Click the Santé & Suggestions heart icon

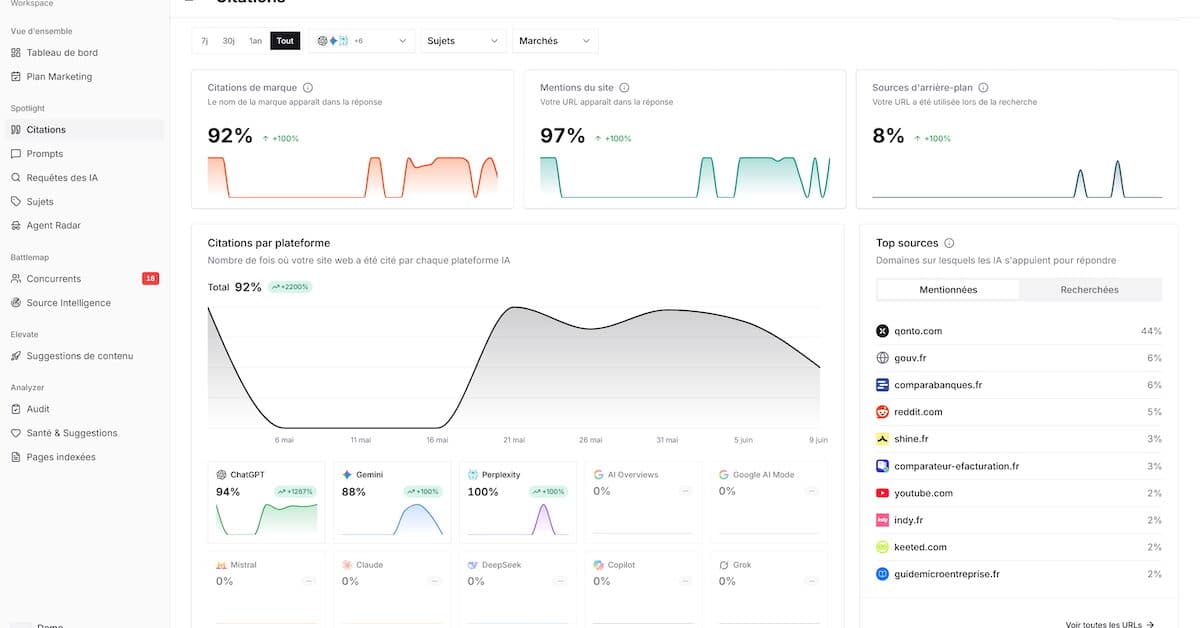pos(16,433)
